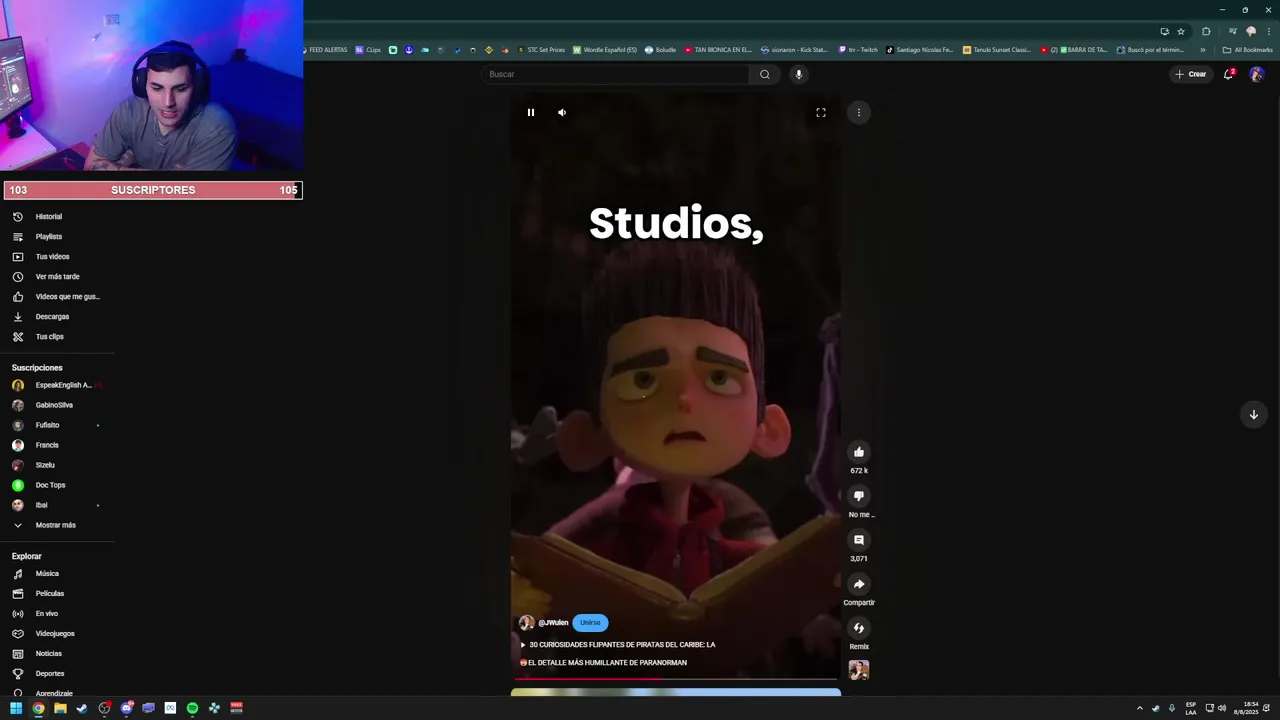
Task: Open the sound thumbnail below Remix
Action: coord(859,670)
